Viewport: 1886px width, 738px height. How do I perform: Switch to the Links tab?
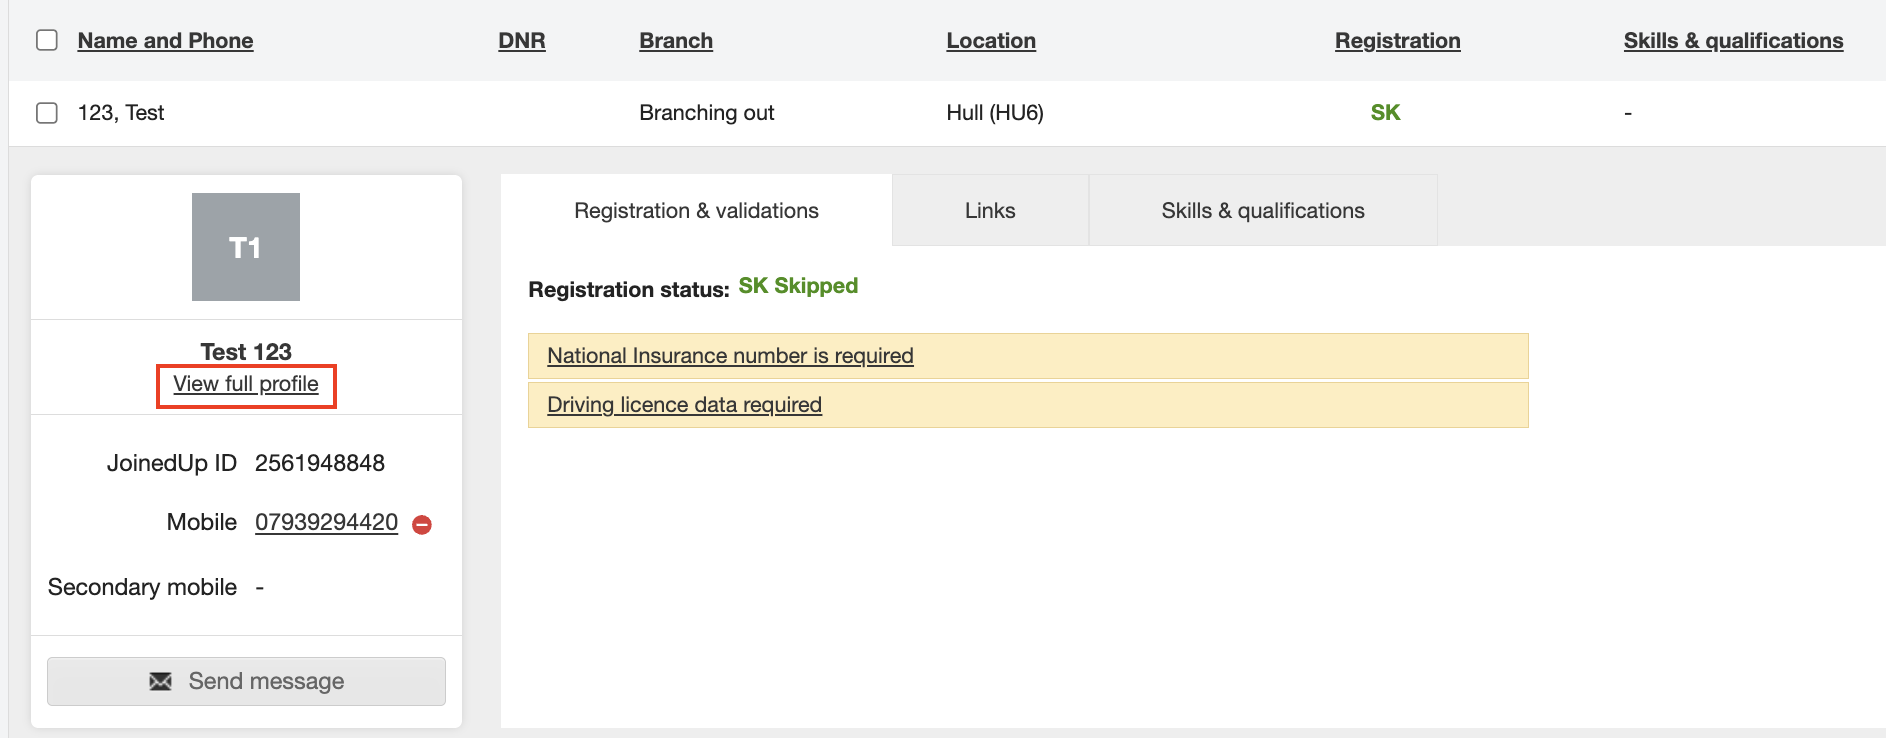click(990, 211)
